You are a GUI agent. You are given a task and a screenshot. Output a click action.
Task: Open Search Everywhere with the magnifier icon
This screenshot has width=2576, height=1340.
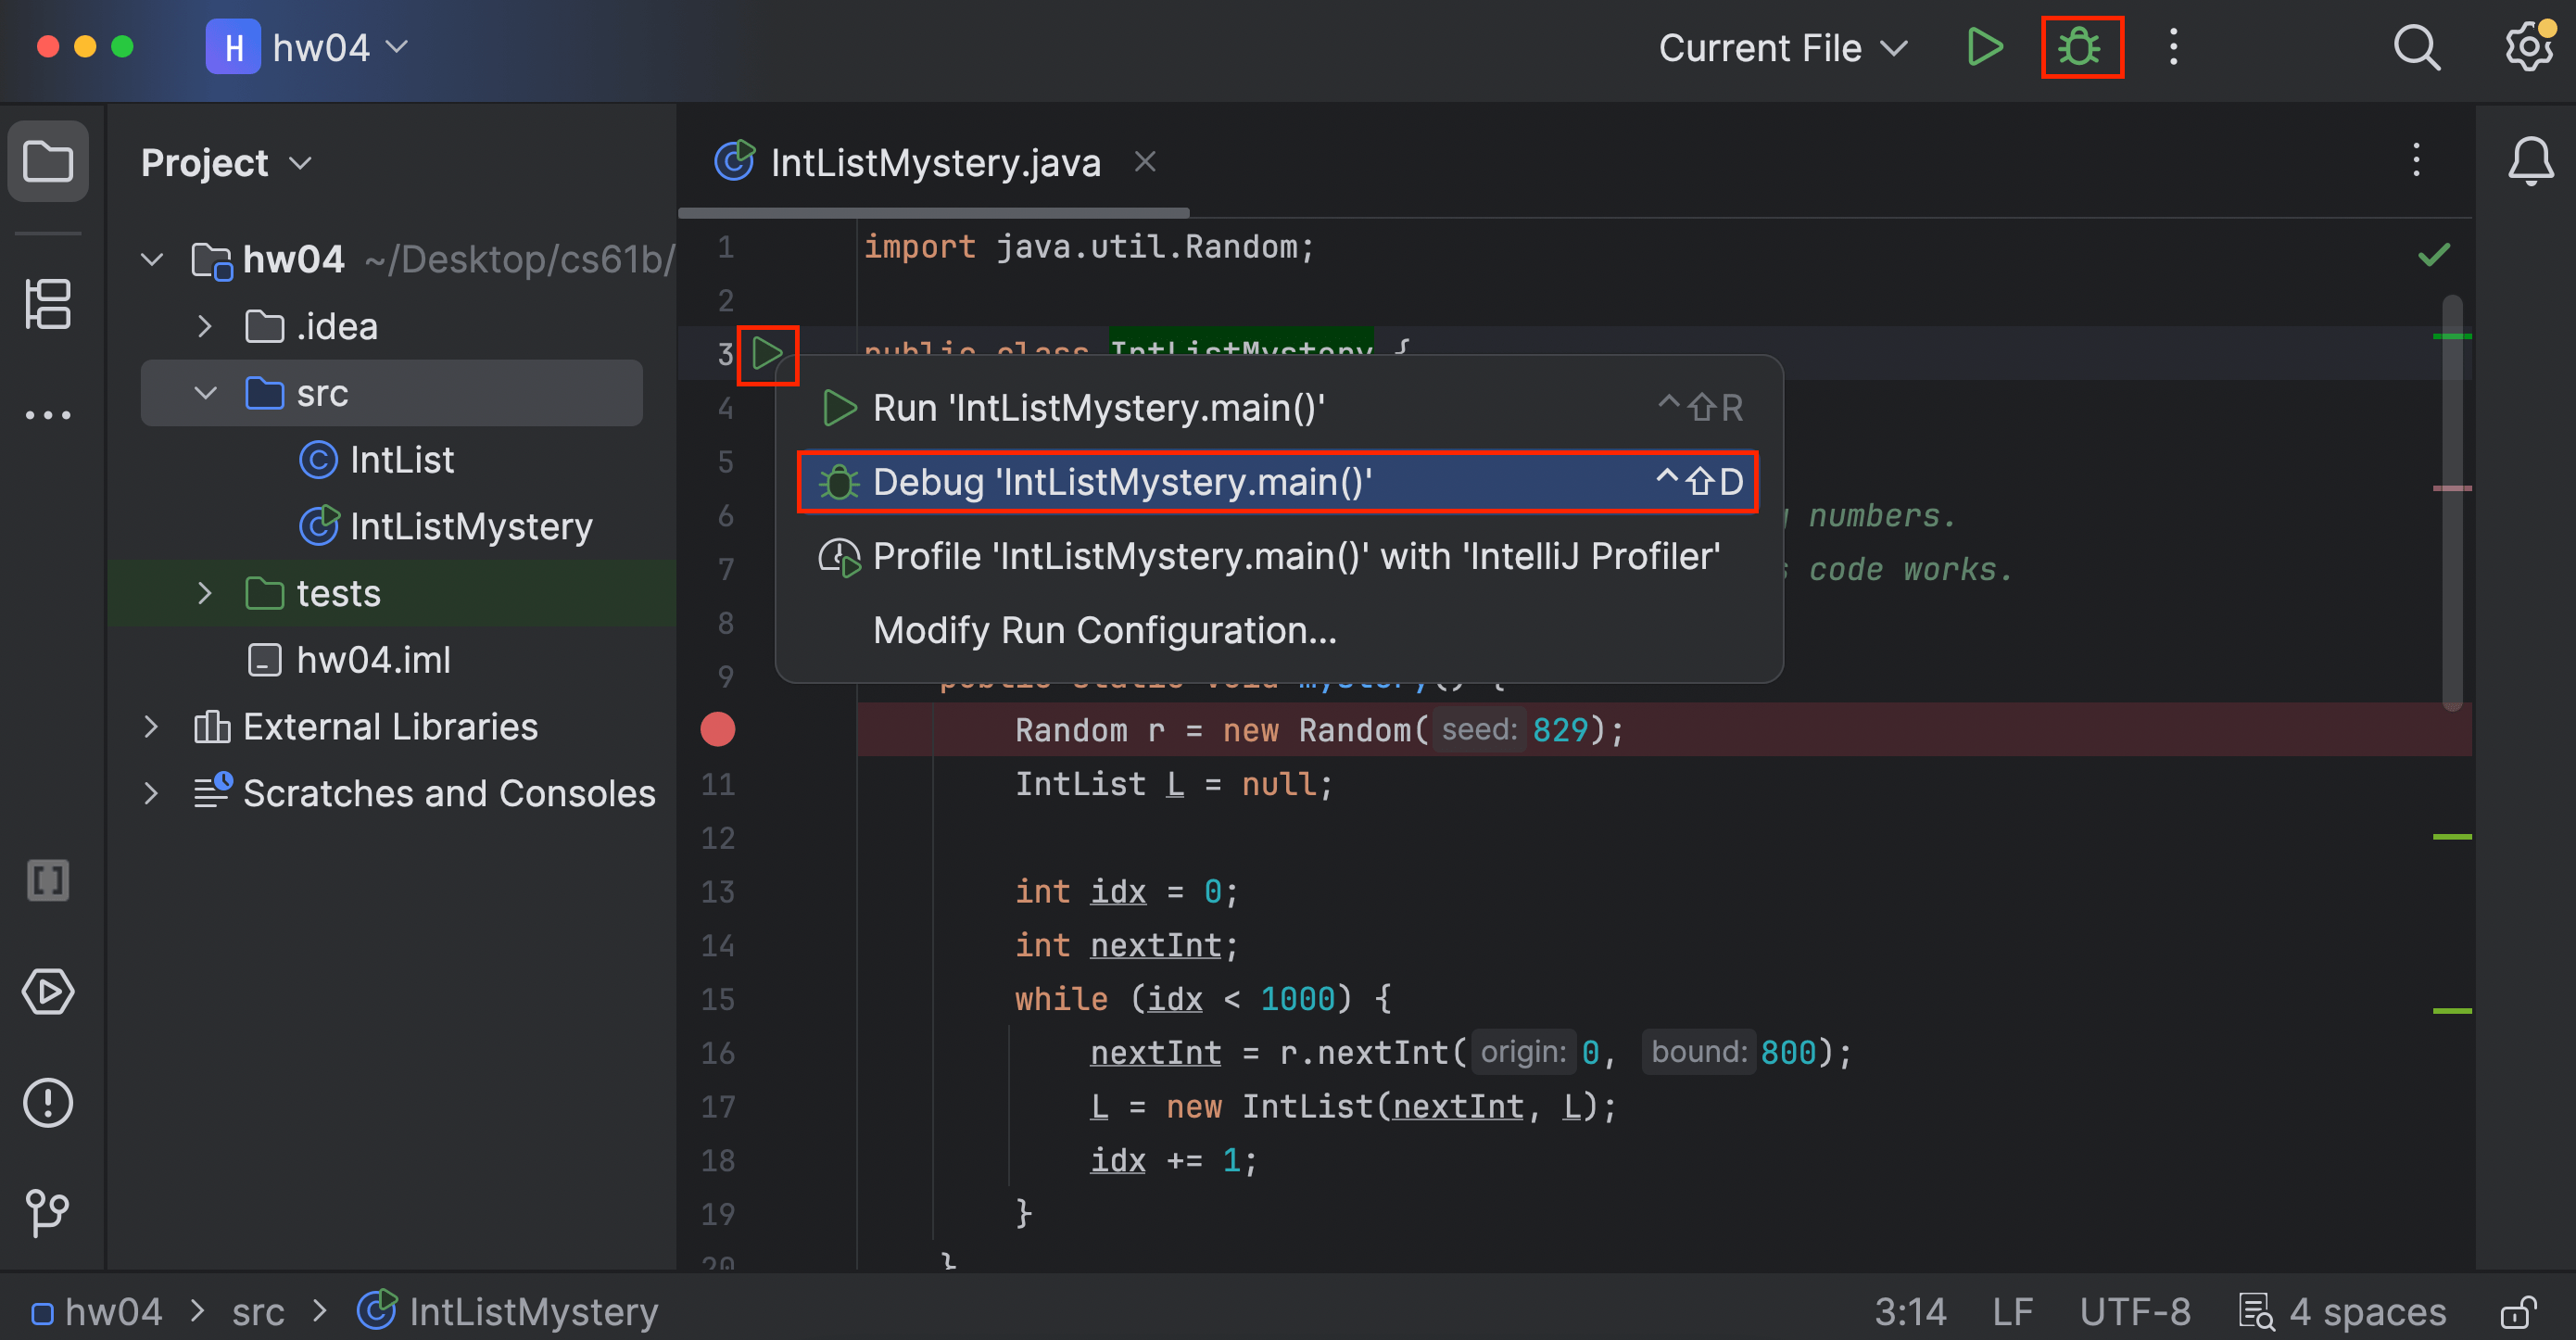click(2417, 47)
